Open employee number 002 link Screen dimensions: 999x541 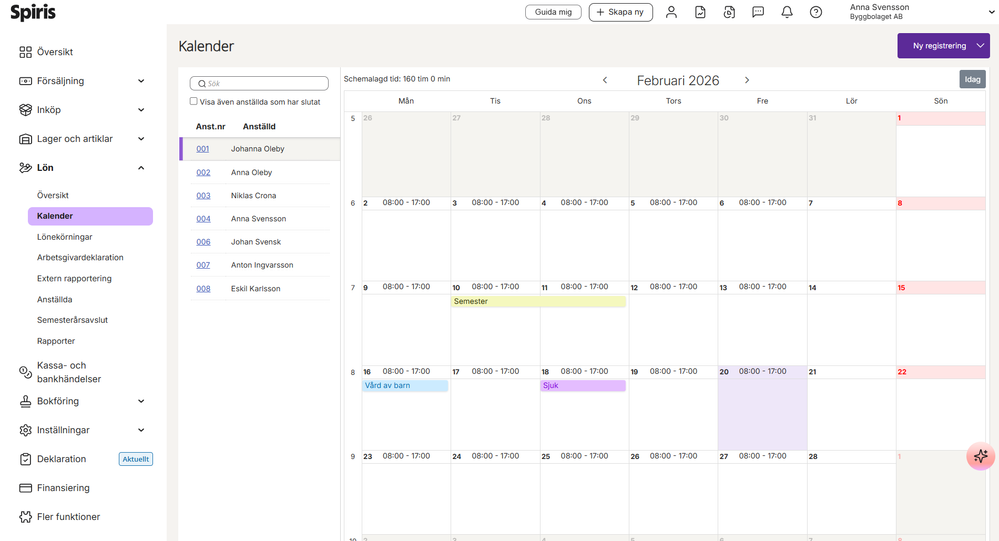tap(203, 173)
